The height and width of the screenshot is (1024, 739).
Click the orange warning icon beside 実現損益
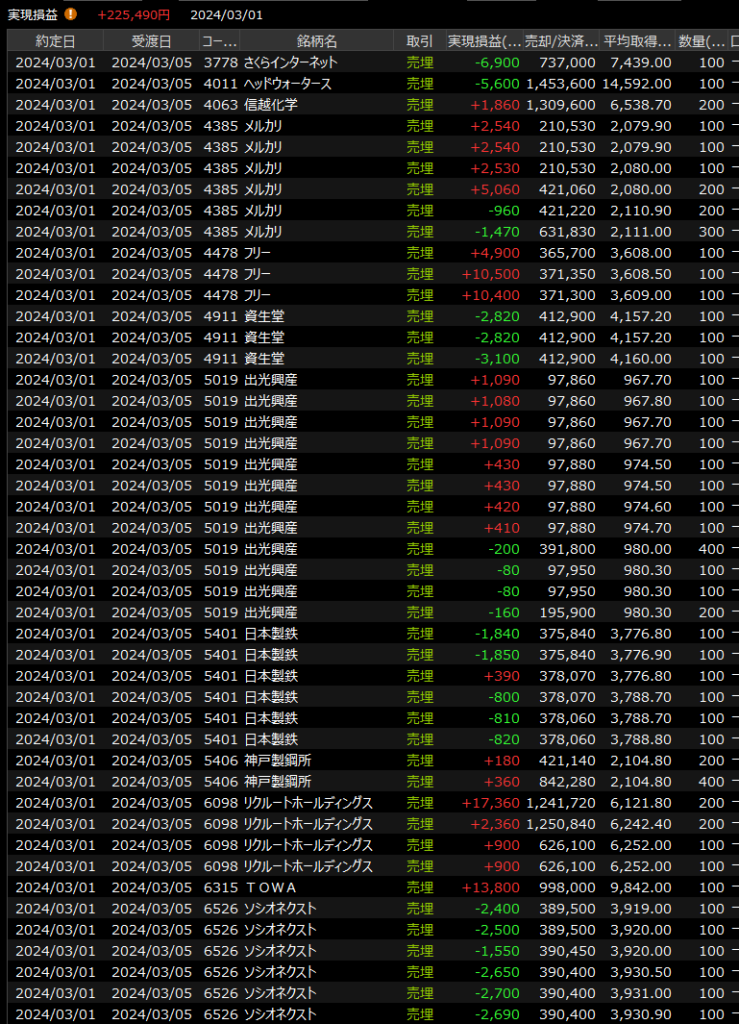[x=70, y=14]
